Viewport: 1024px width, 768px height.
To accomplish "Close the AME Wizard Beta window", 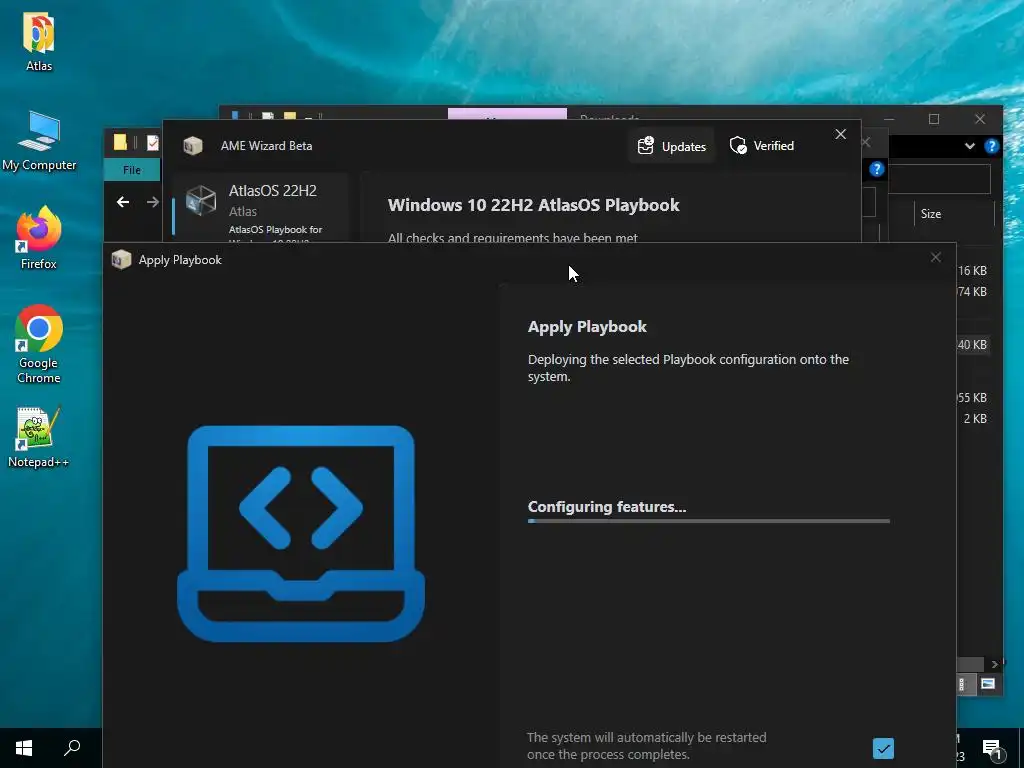I will pyautogui.click(x=840, y=134).
